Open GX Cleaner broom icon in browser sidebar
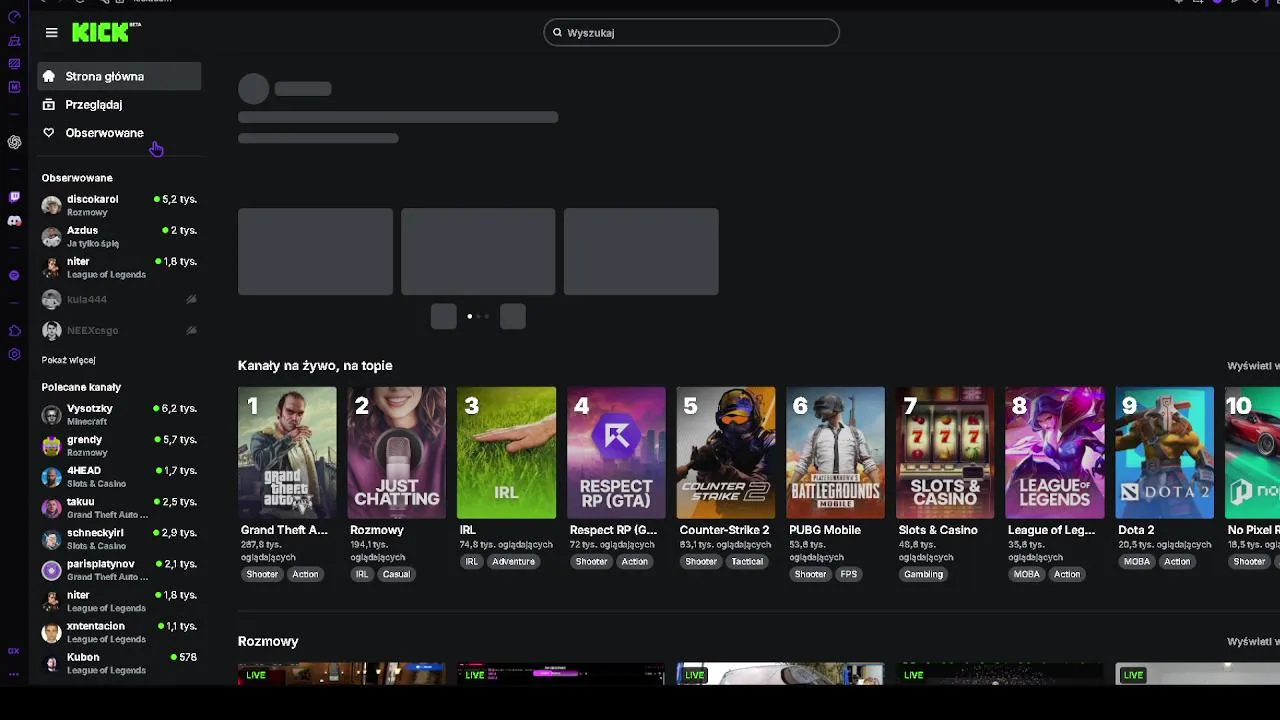 tap(14, 41)
